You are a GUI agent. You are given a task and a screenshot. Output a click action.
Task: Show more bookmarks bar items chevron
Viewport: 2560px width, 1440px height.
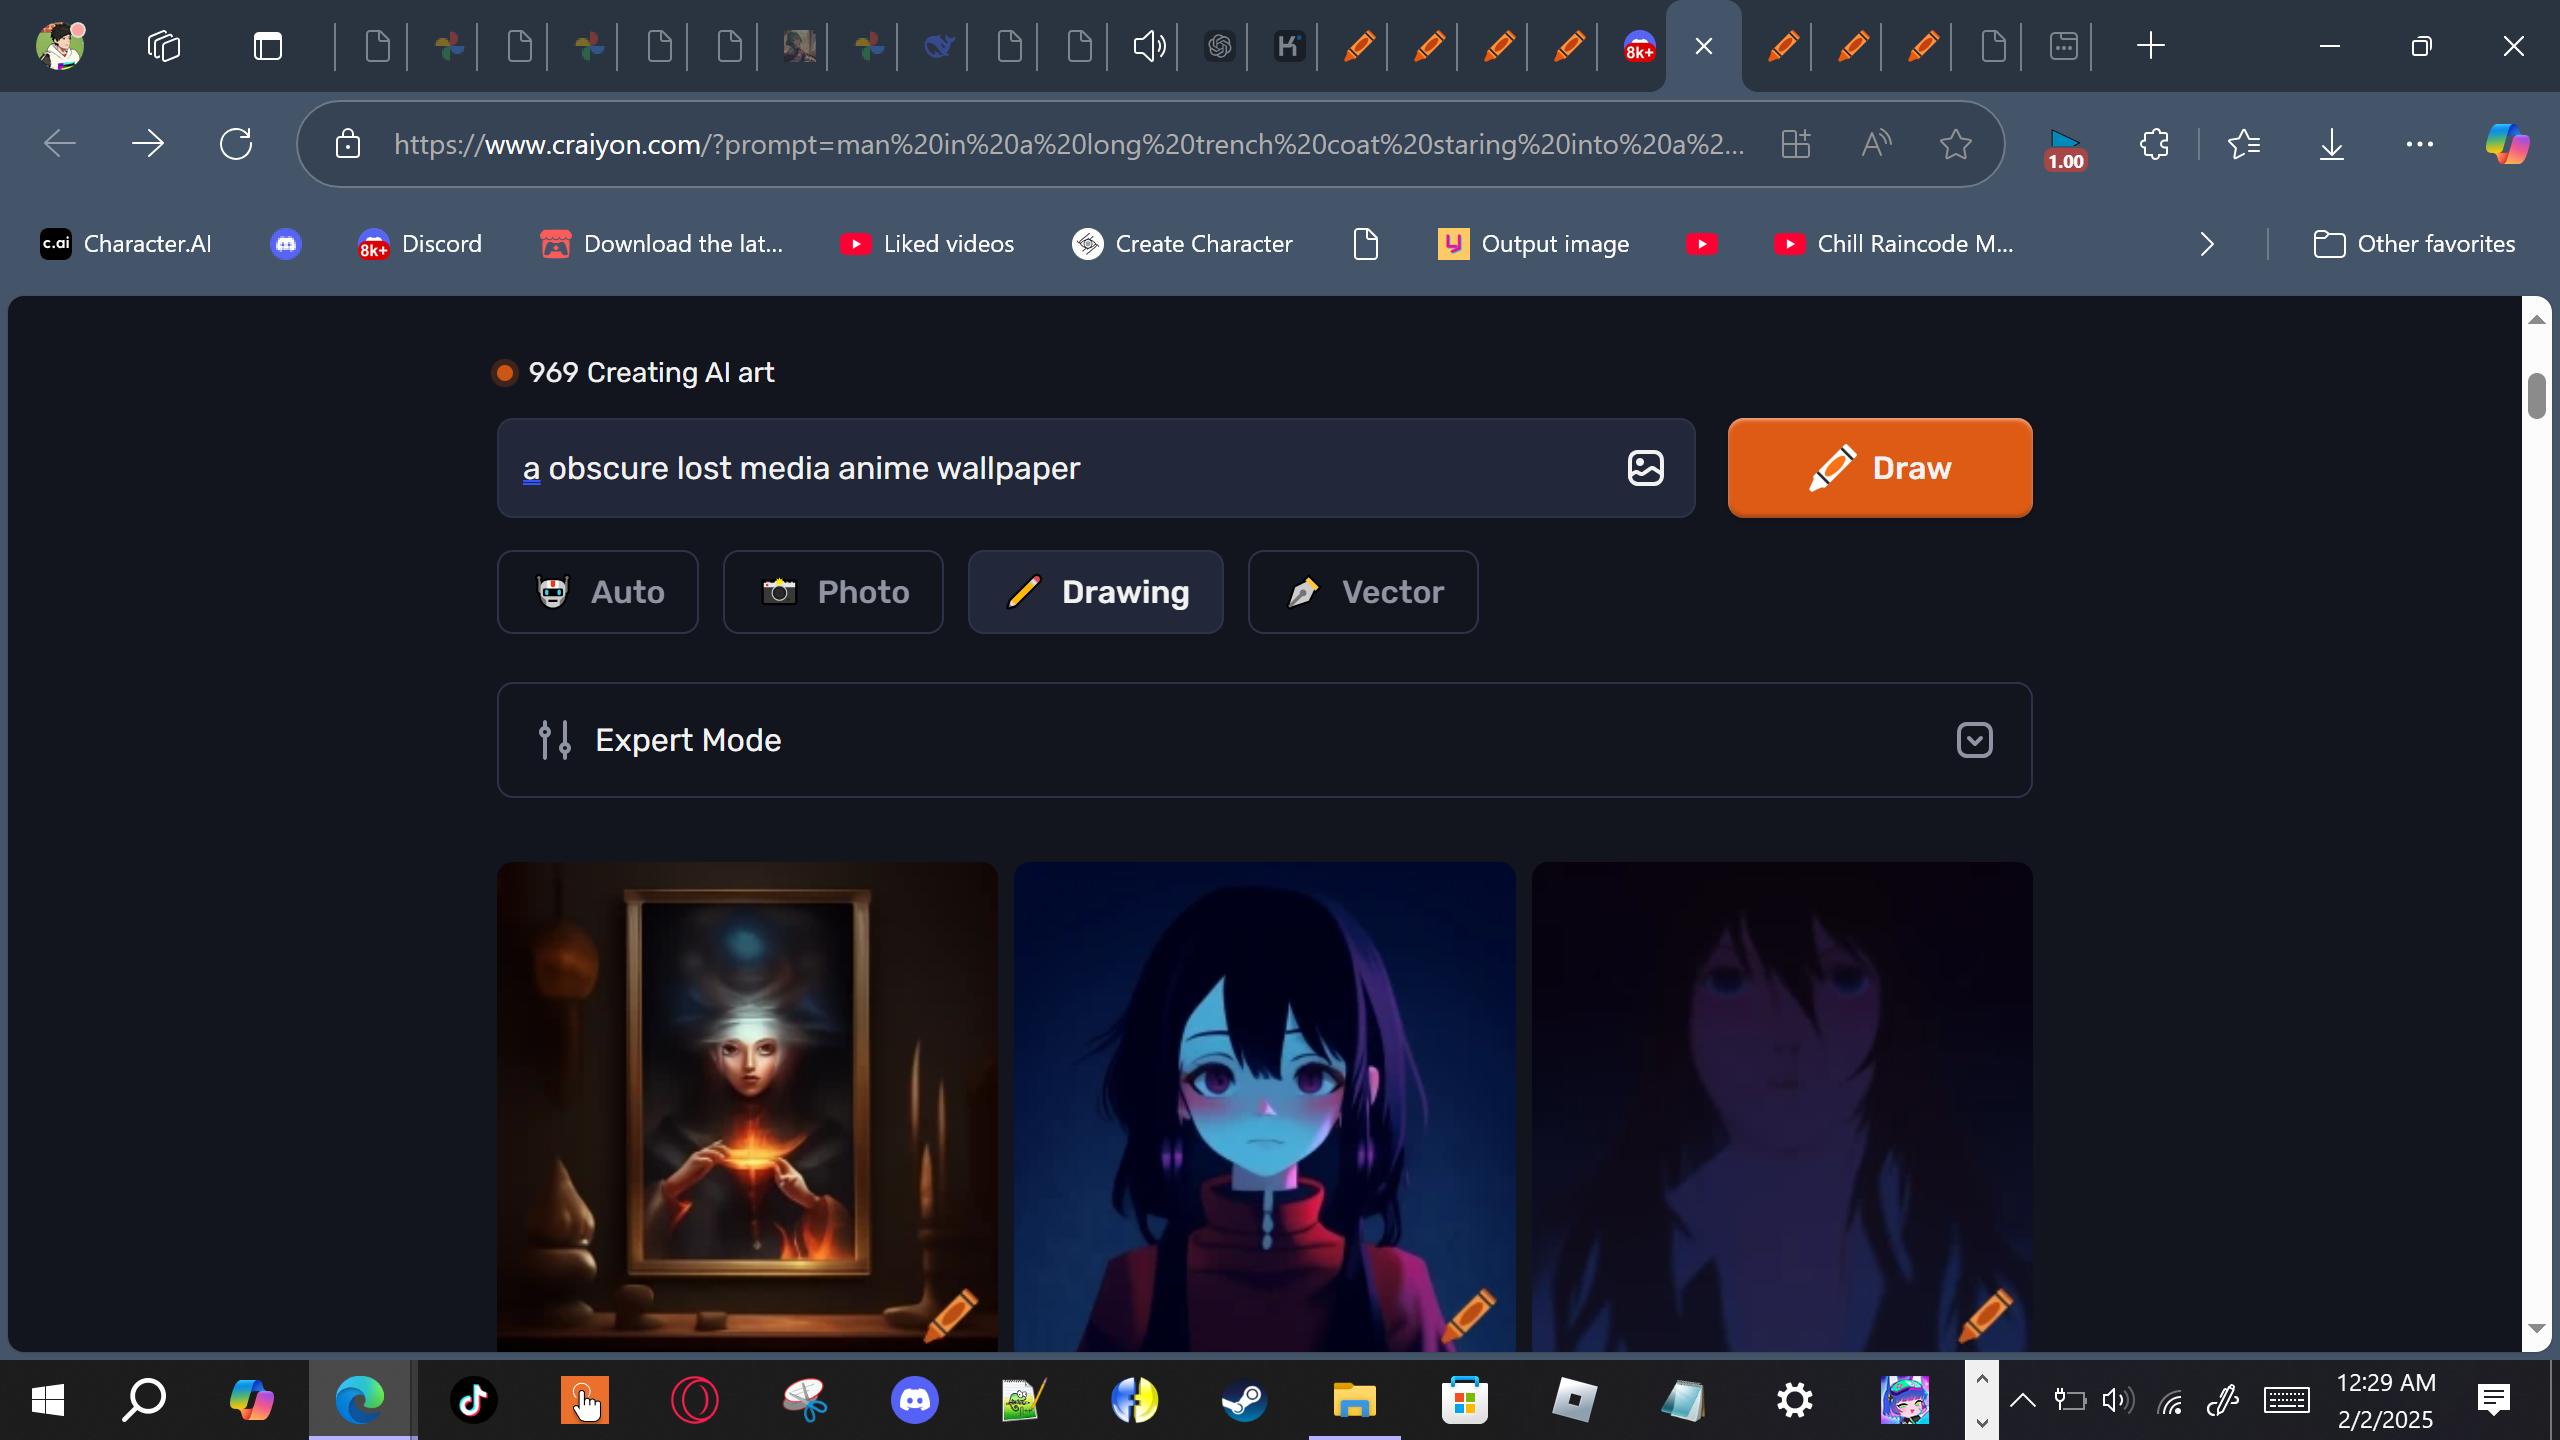pyautogui.click(x=2207, y=244)
